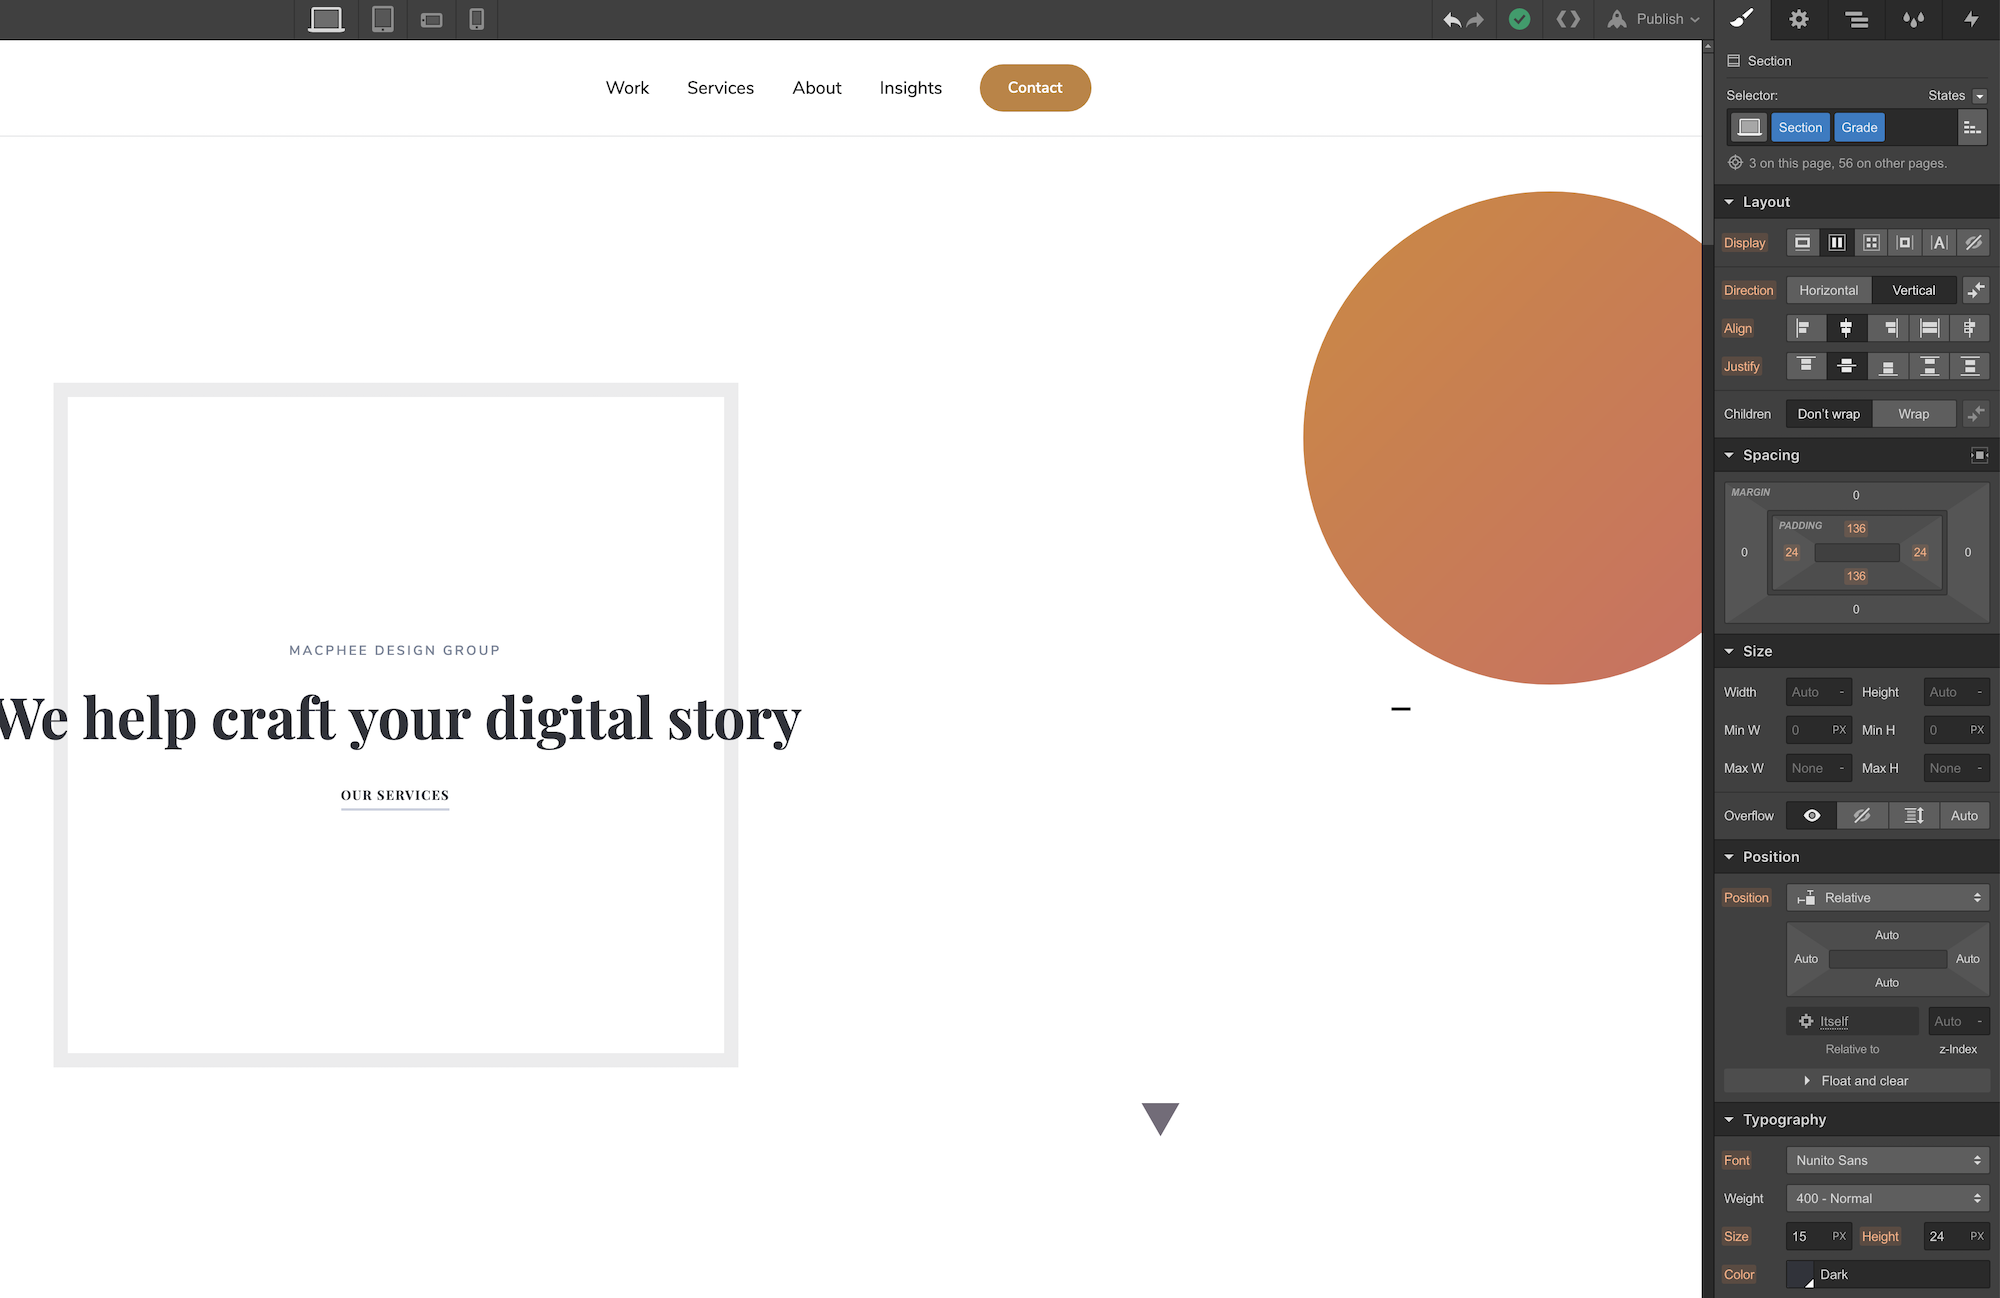The height and width of the screenshot is (1298, 2000).
Task: Set flex direction to Horizontal
Action: point(1828,290)
